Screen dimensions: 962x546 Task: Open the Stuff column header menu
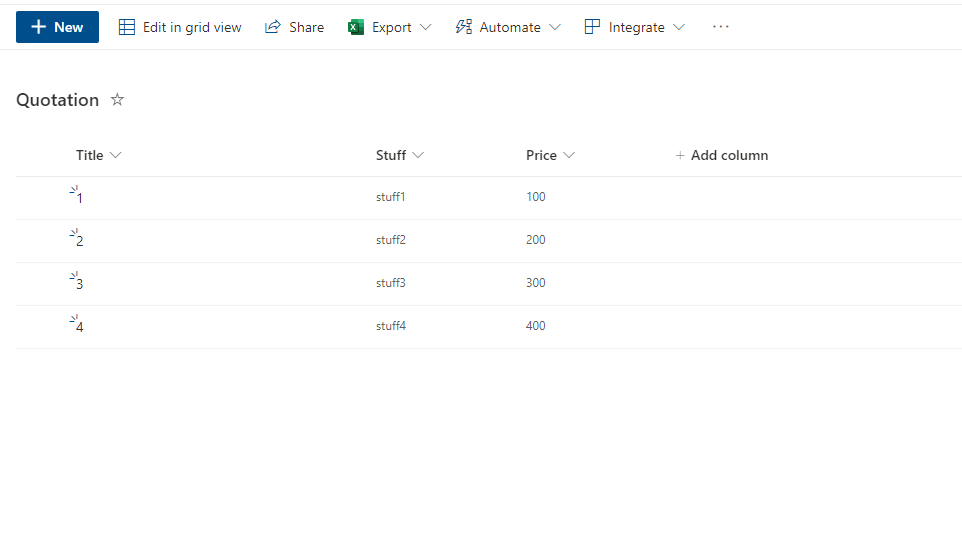tap(400, 155)
